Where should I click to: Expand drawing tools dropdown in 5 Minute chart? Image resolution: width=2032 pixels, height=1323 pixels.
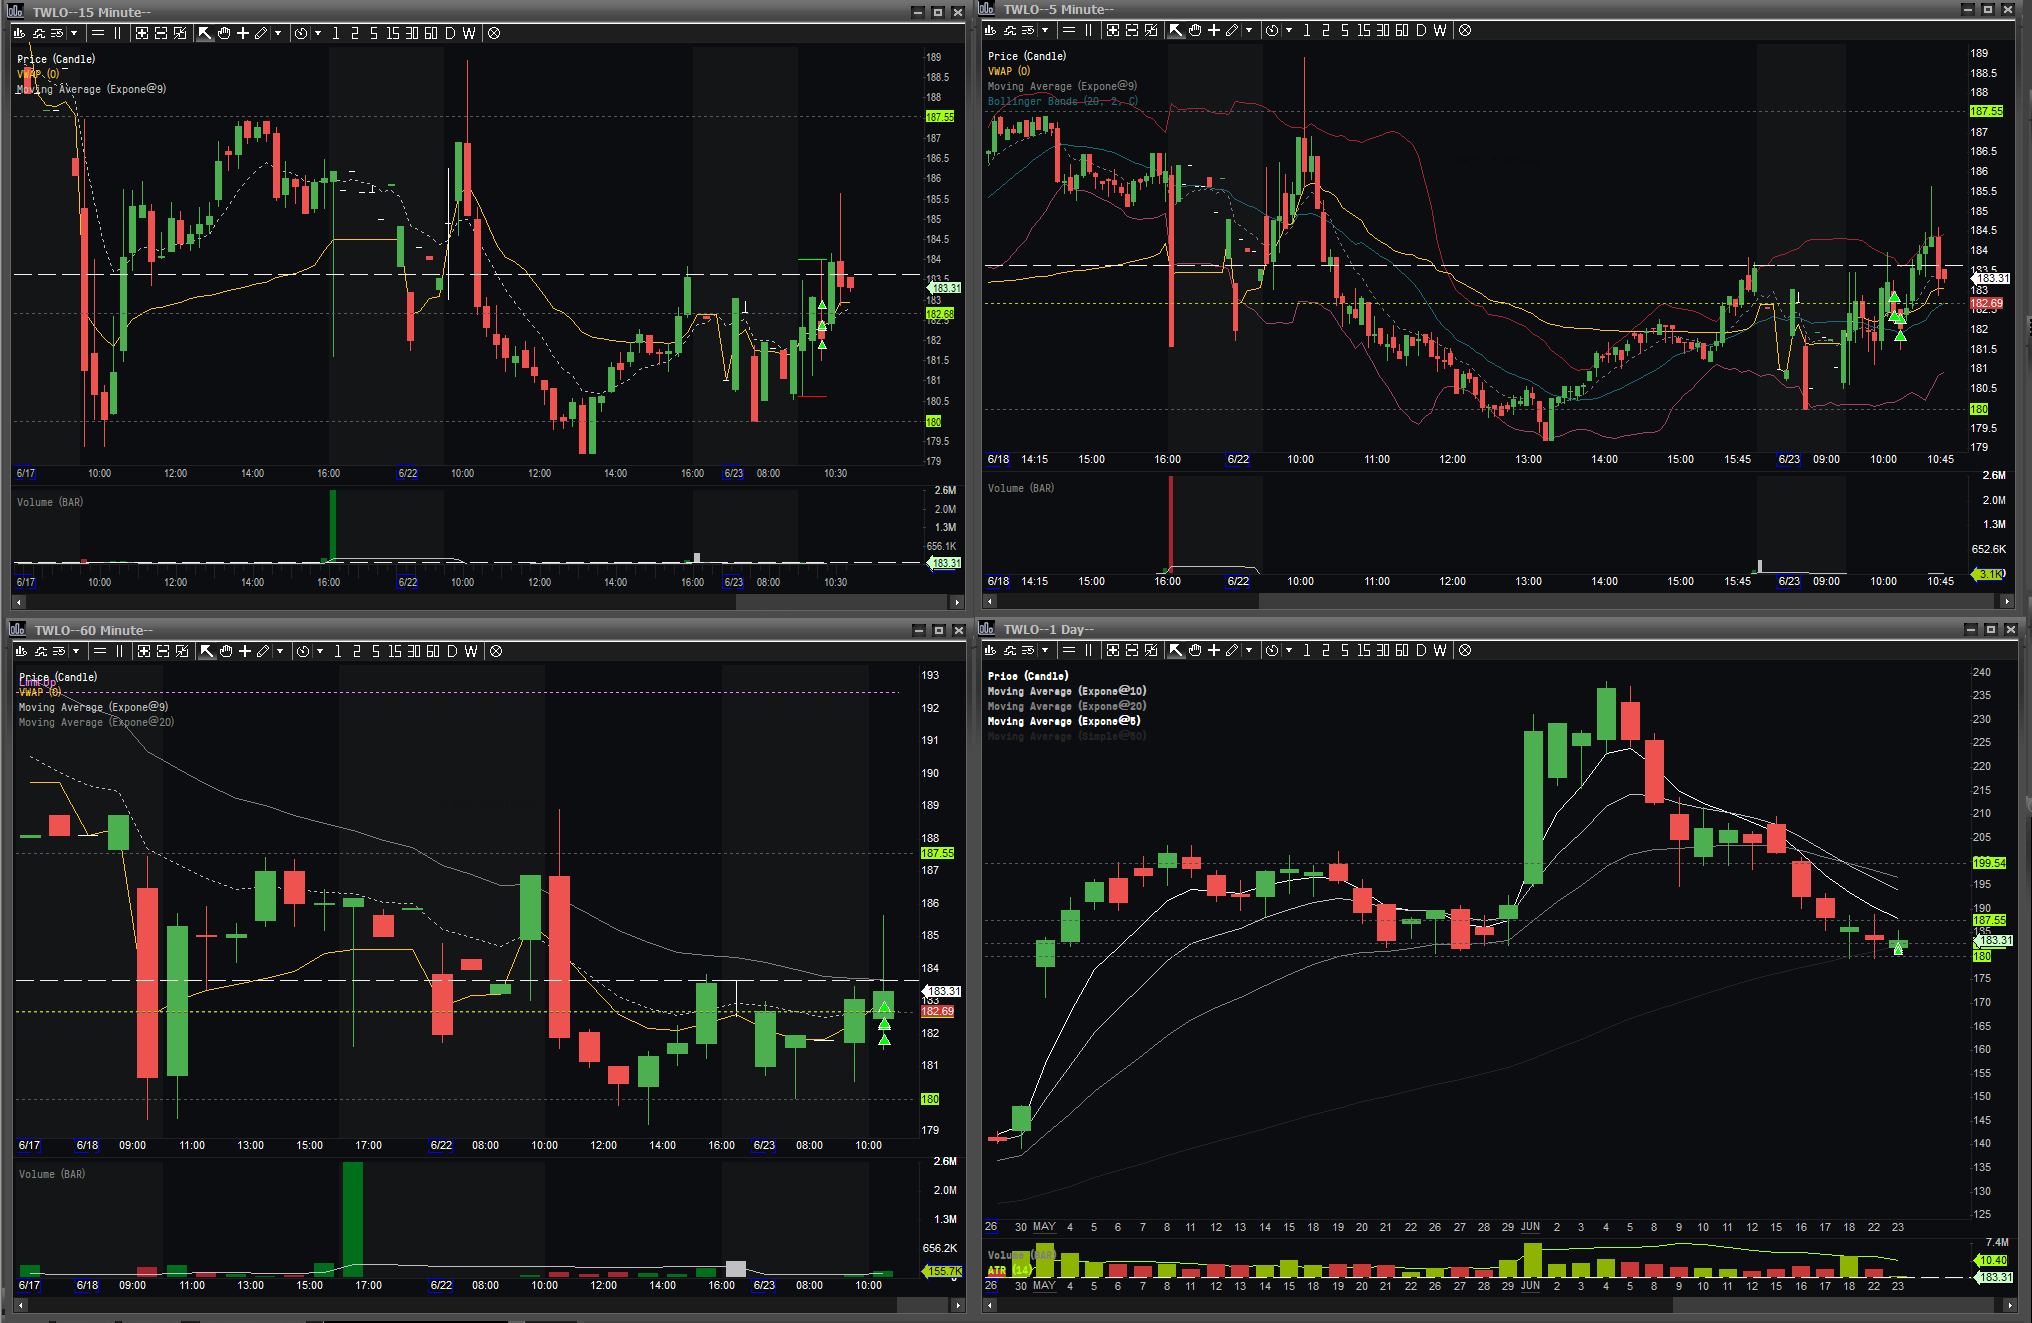coord(1249,30)
